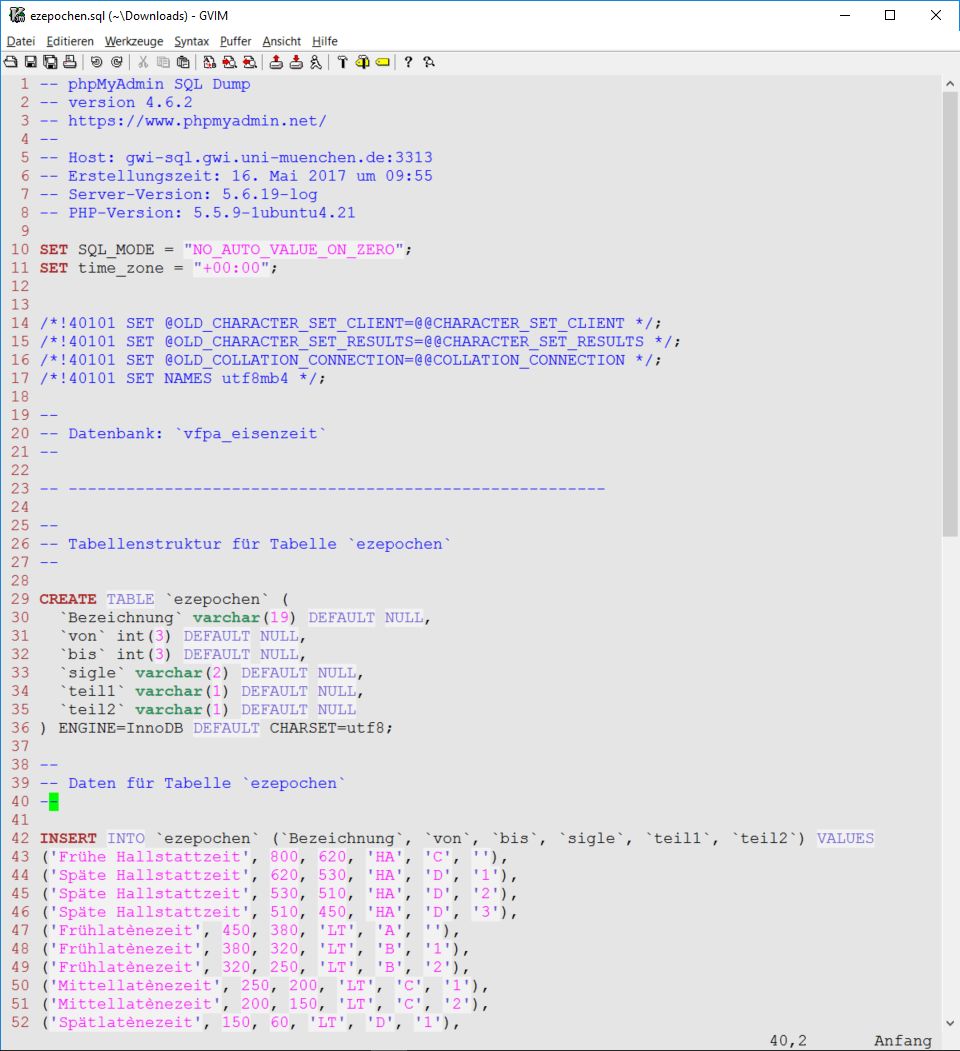Click 'ENGINE=InnoDB' on line 36

pyautogui.click(x=121, y=728)
